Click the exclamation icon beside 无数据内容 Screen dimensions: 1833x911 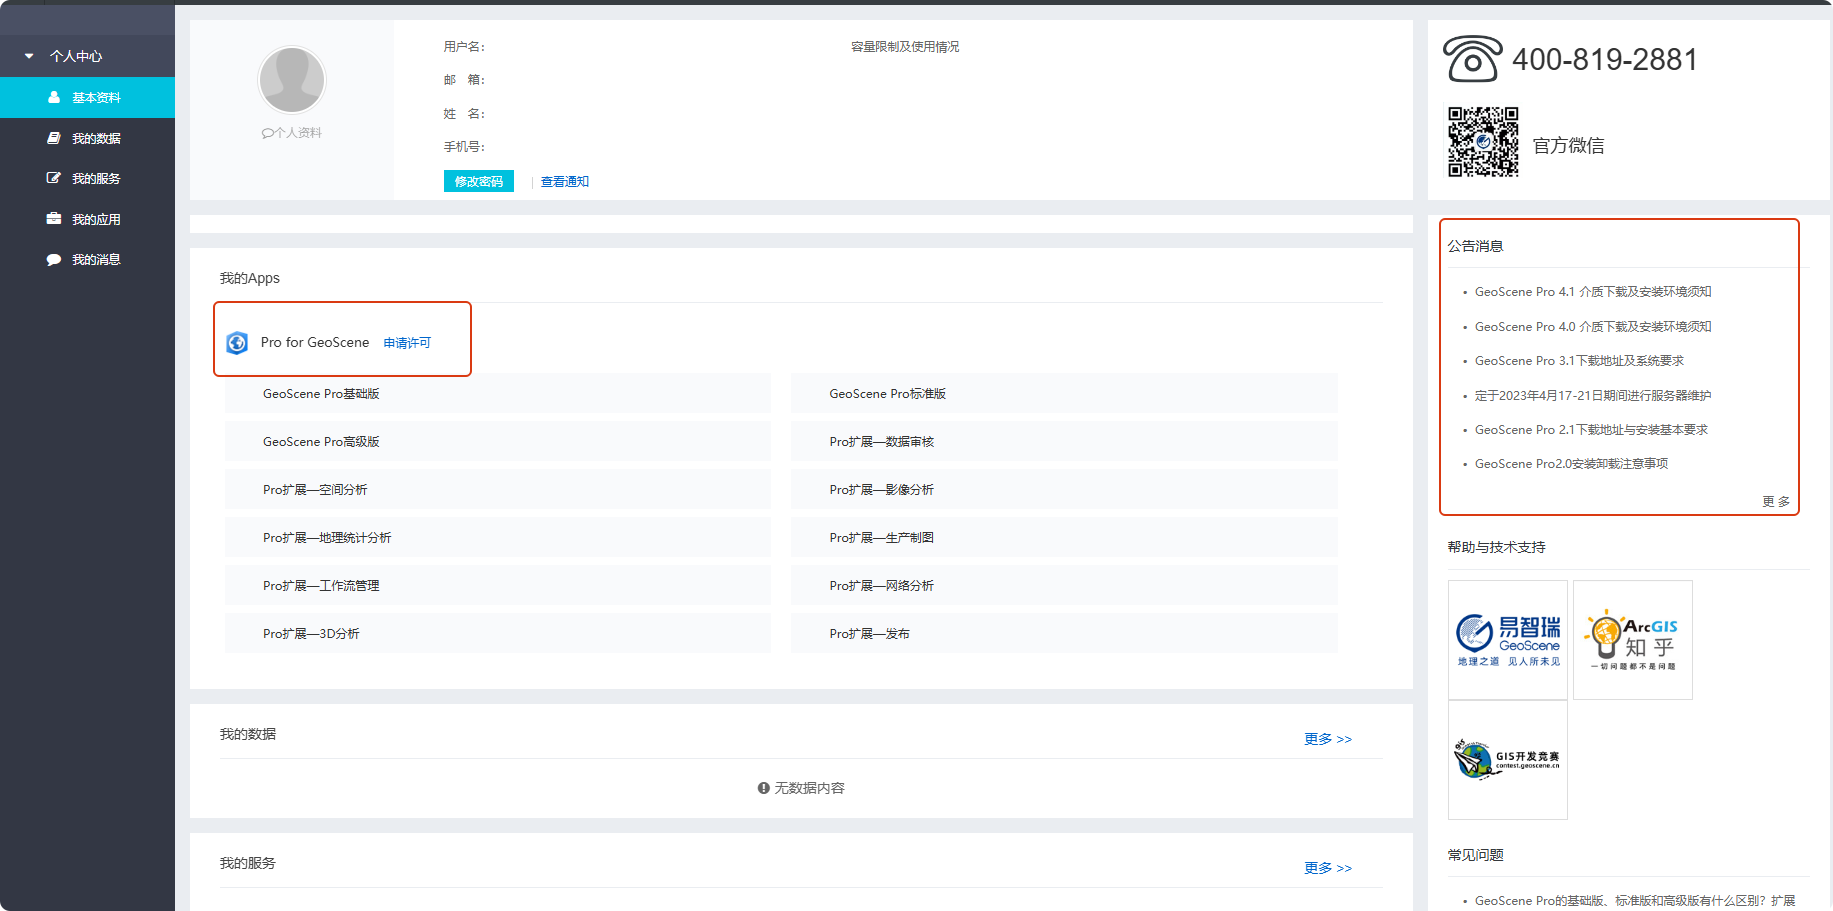click(763, 788)
